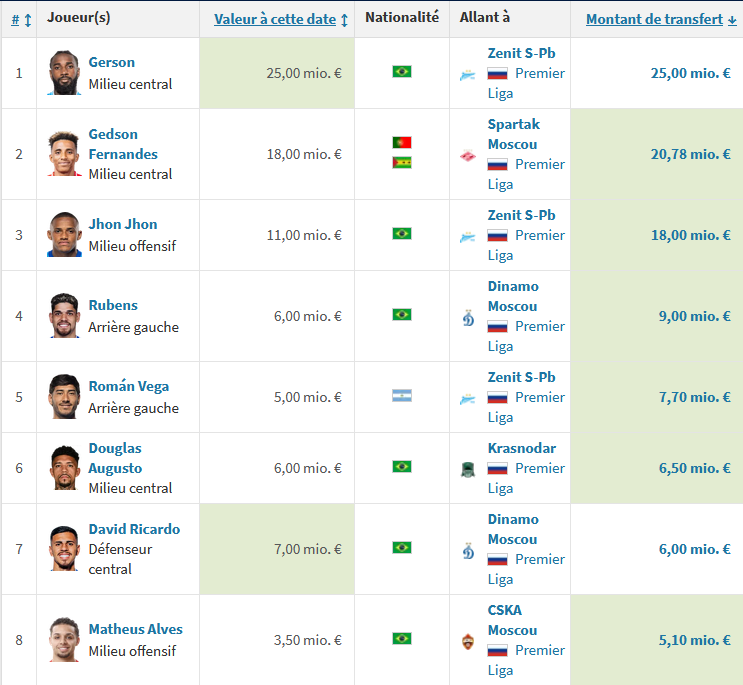Click the Dinamo Moscou crest in Rubens row

pyautogui.click(x=468, y=318)
